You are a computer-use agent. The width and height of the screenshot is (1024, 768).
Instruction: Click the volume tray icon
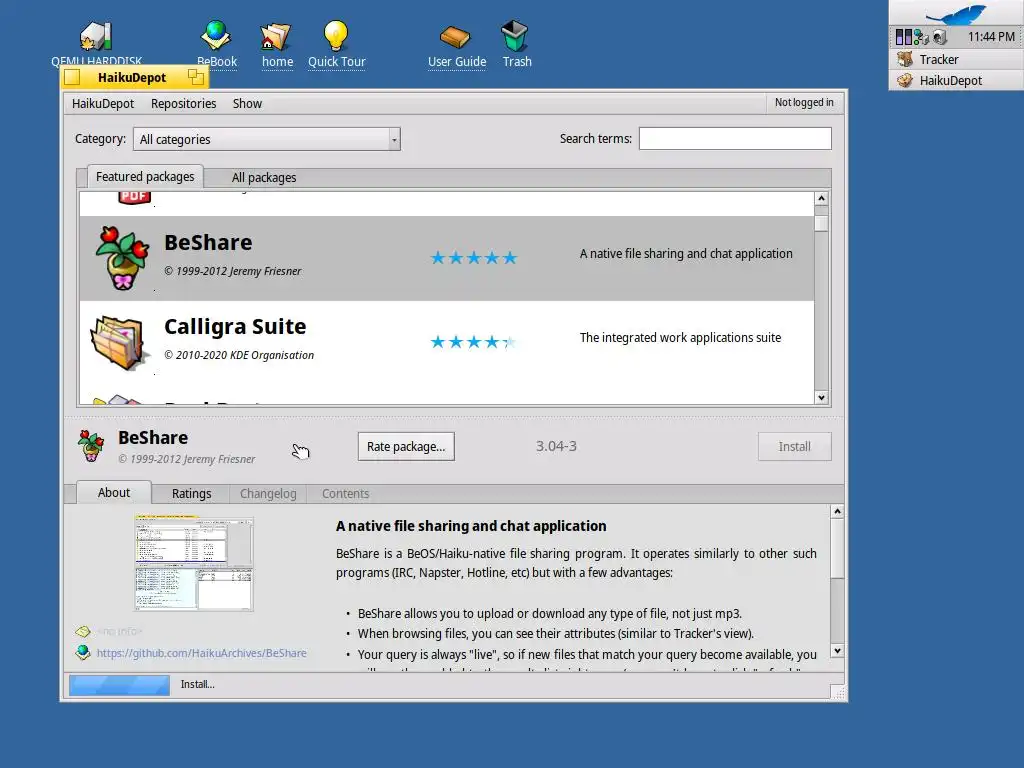(x=939, y=37)
